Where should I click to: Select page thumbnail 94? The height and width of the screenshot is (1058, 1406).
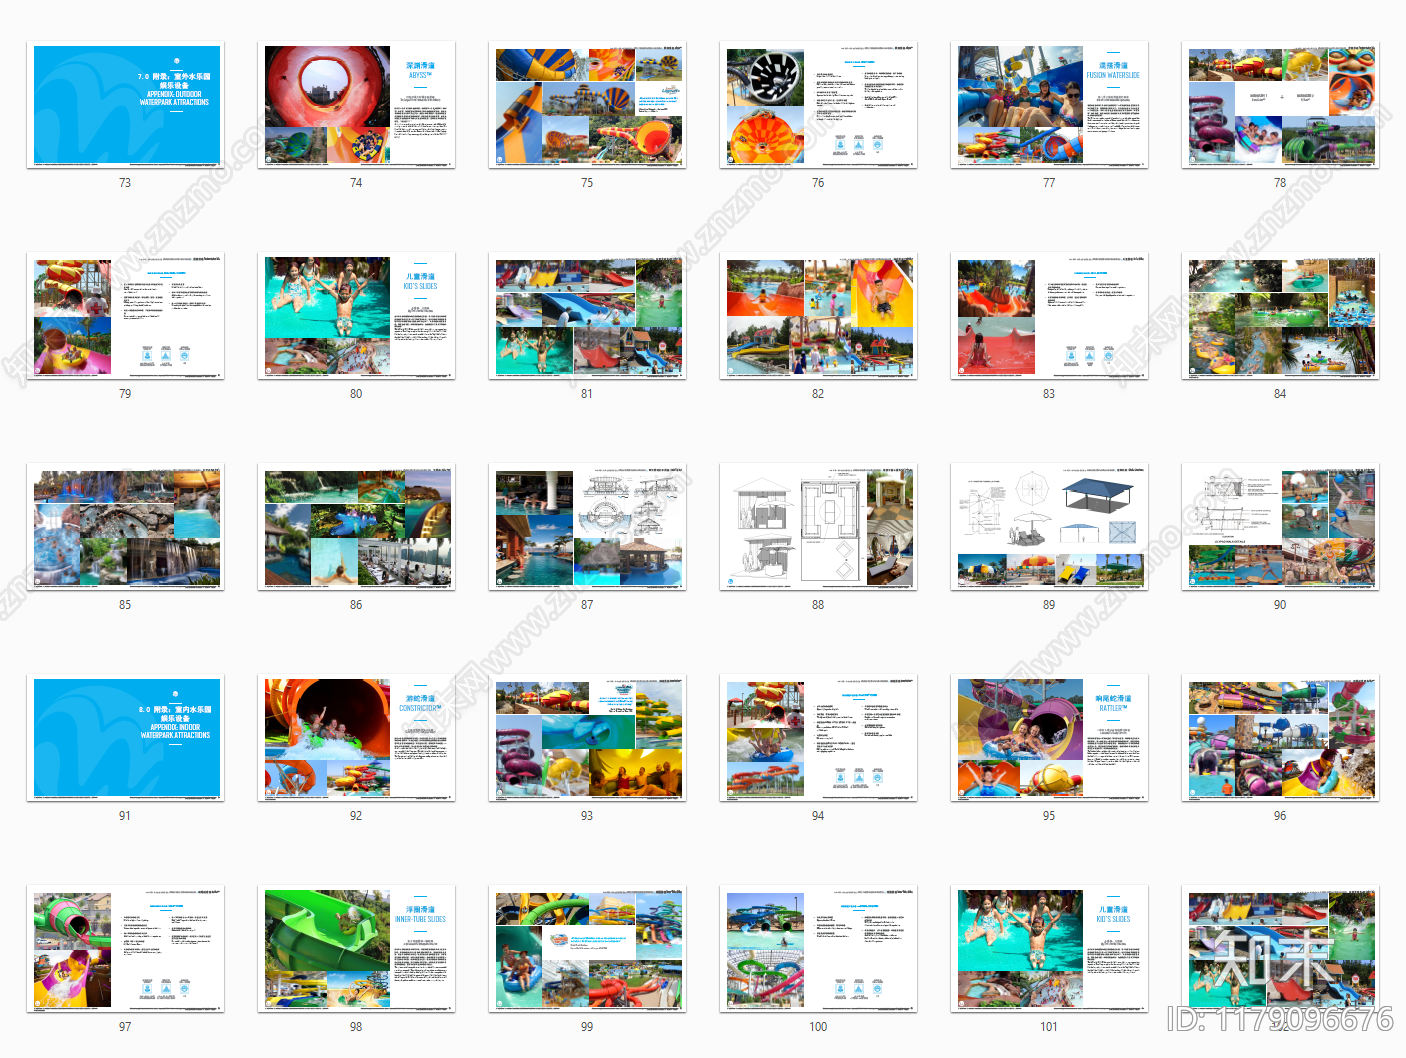pyautogui.click(x=818, y=738)
